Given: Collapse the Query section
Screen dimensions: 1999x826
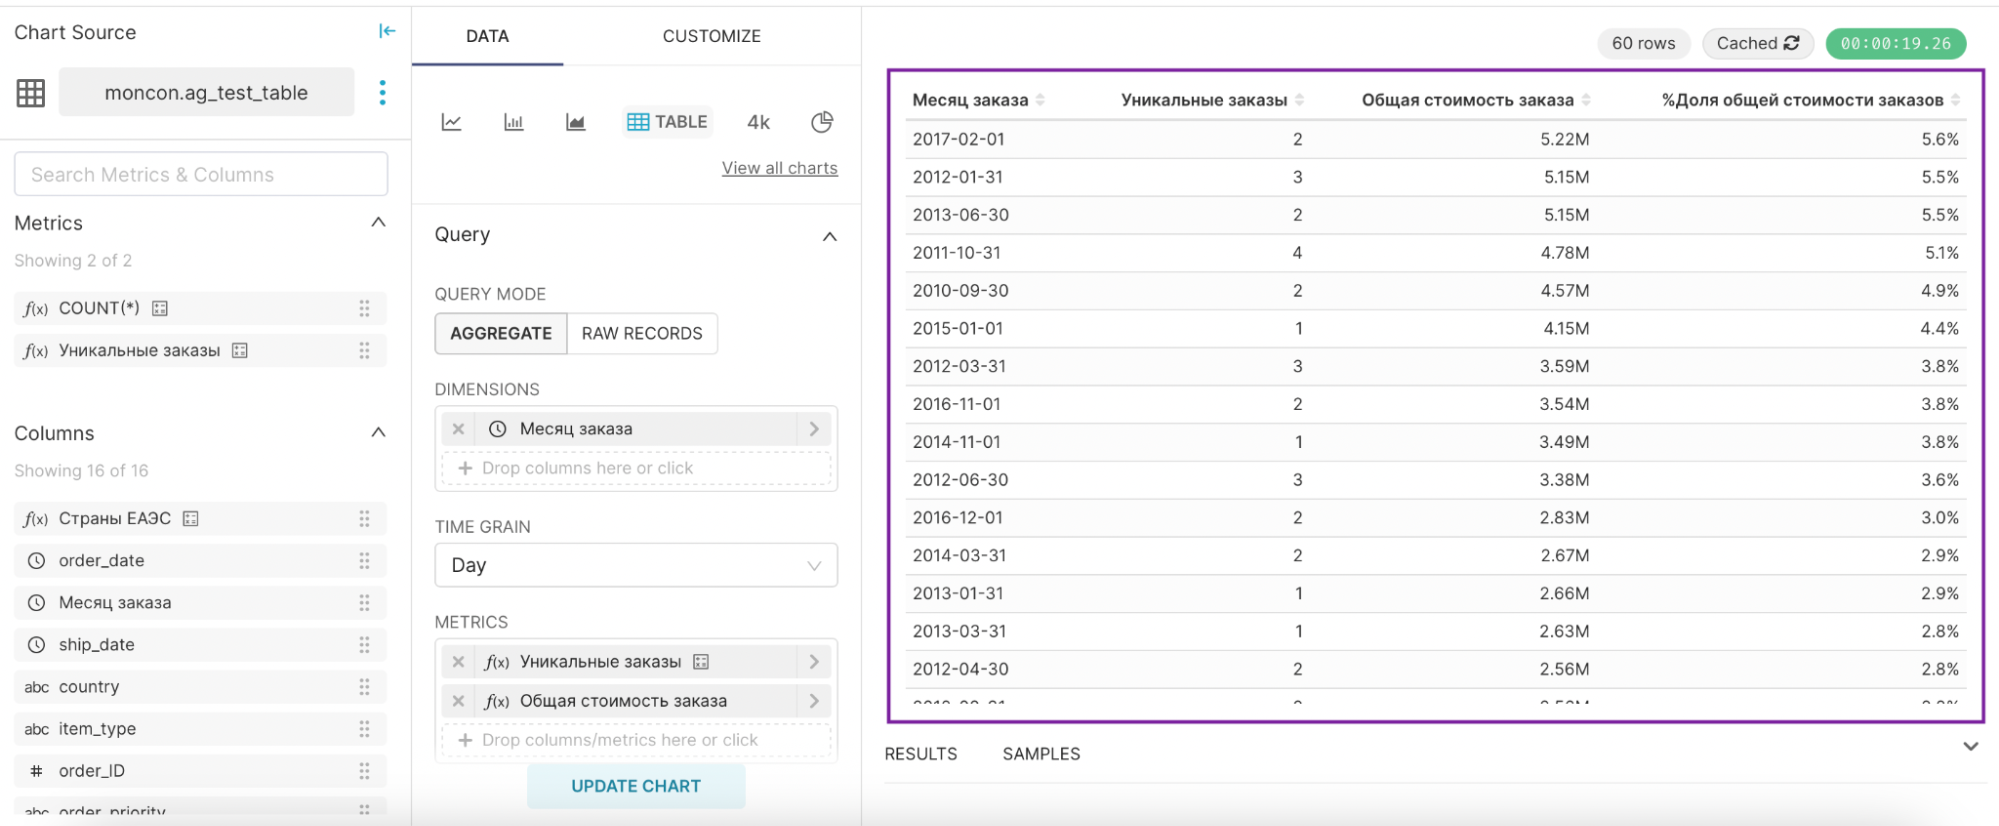Looking at the screenshot, I should click(x=829, y=236).
